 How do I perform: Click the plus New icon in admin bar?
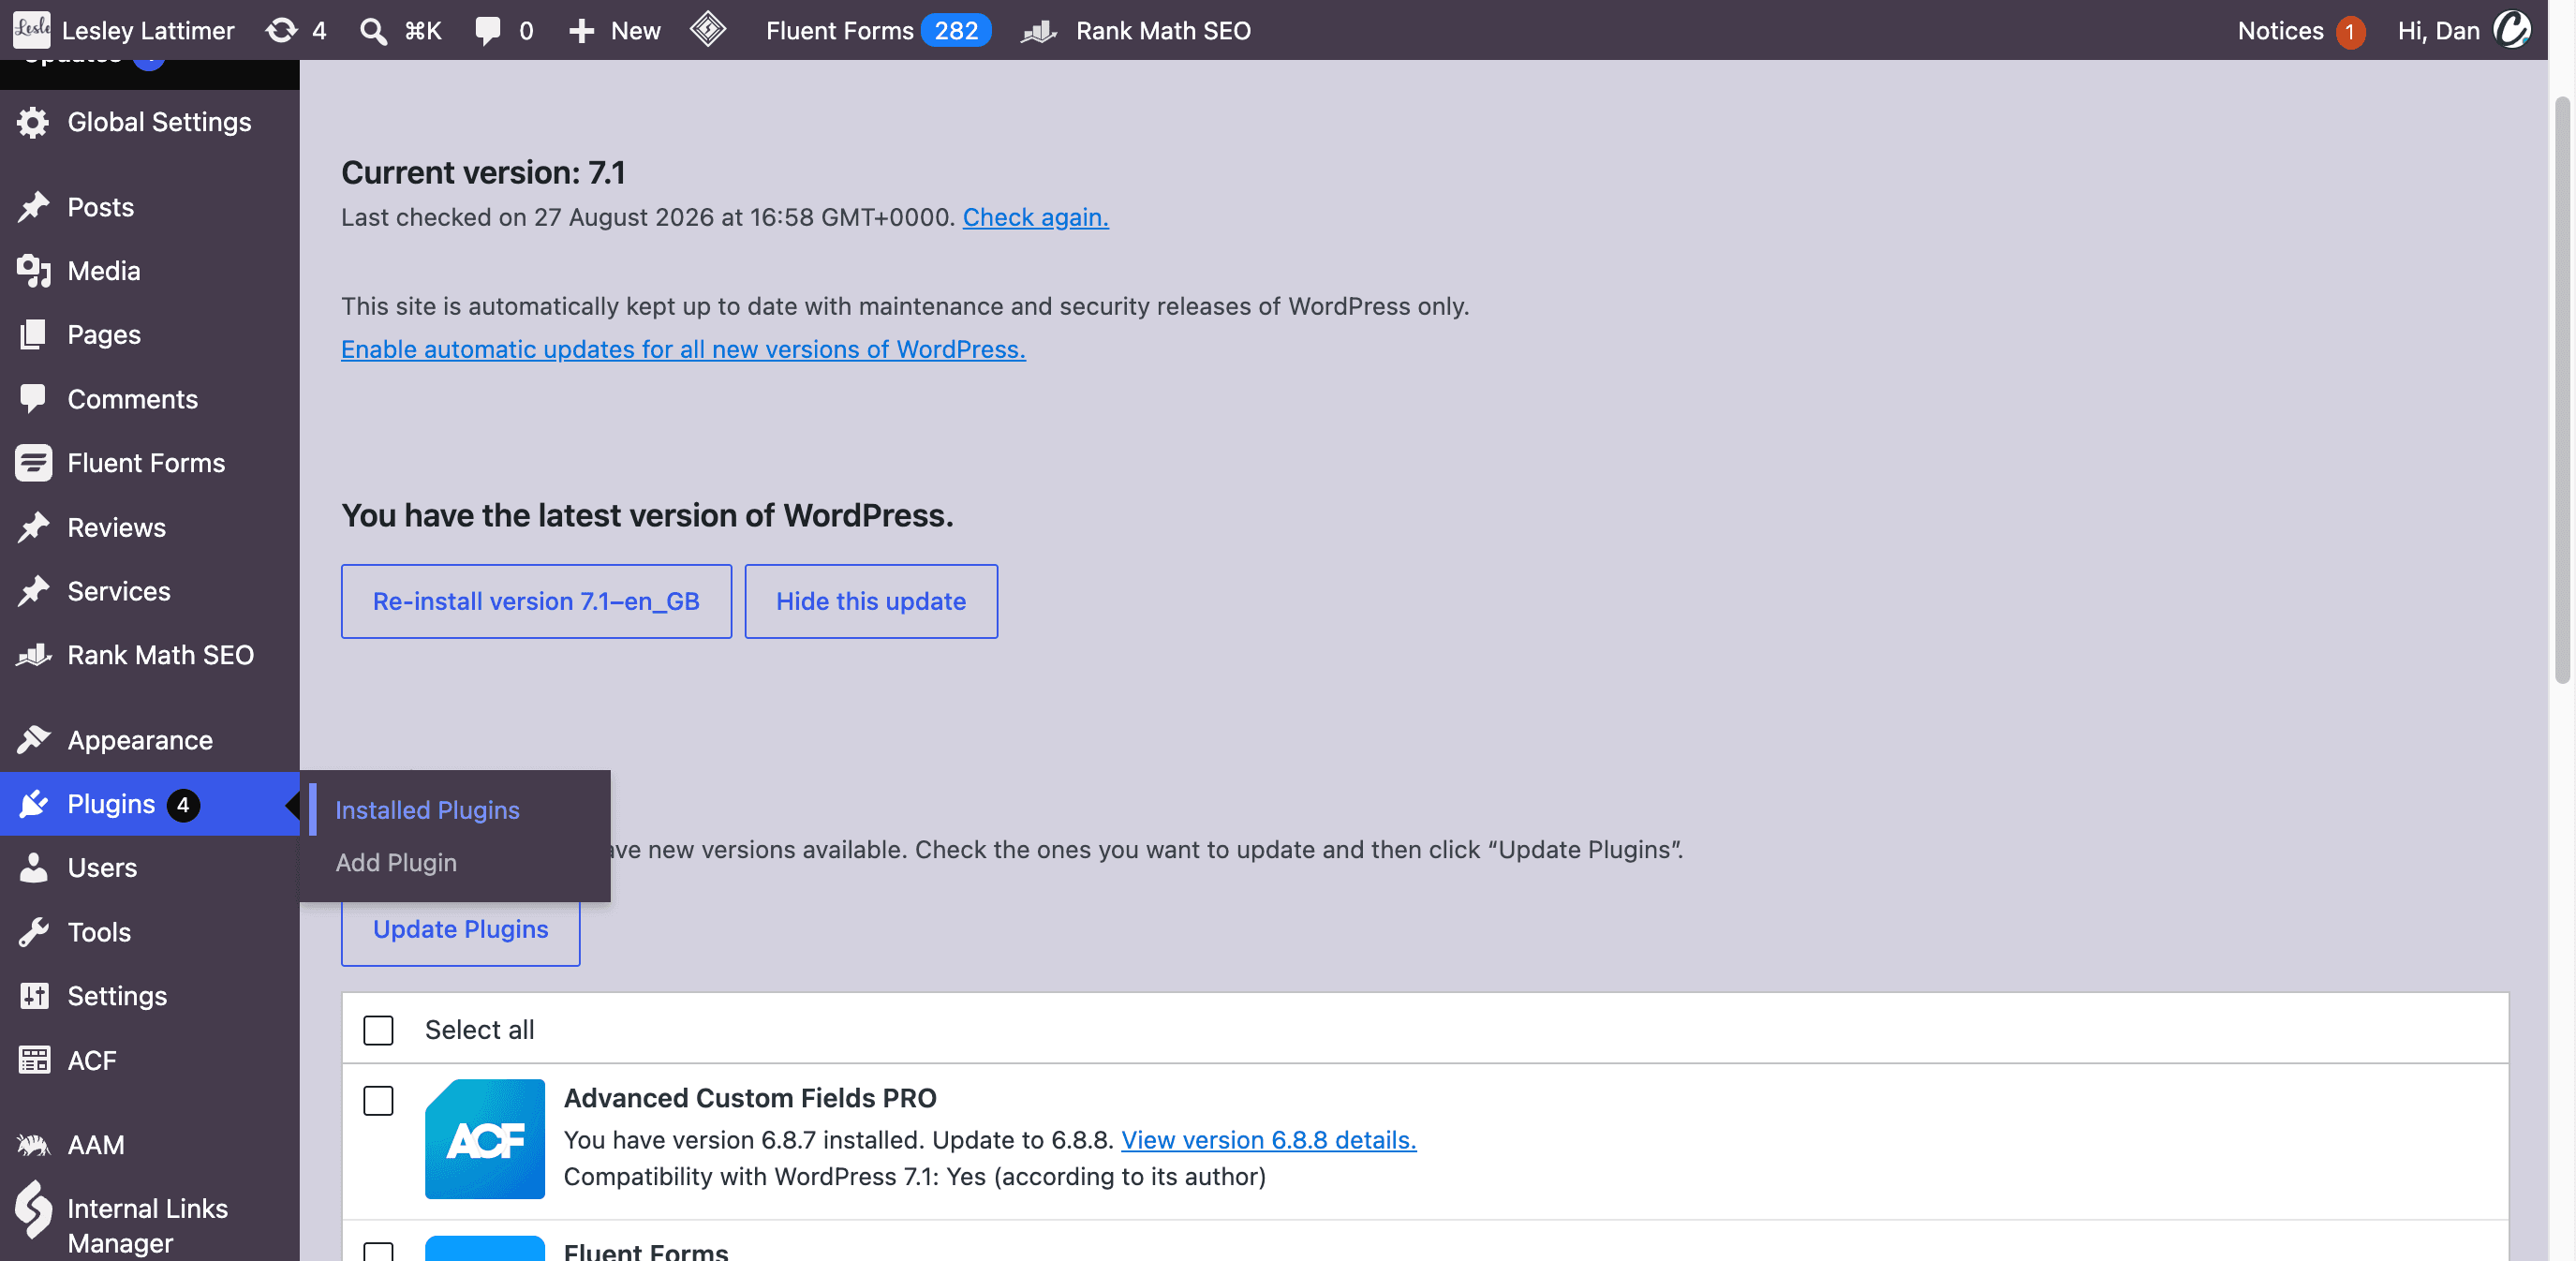[x=581, y=31]
